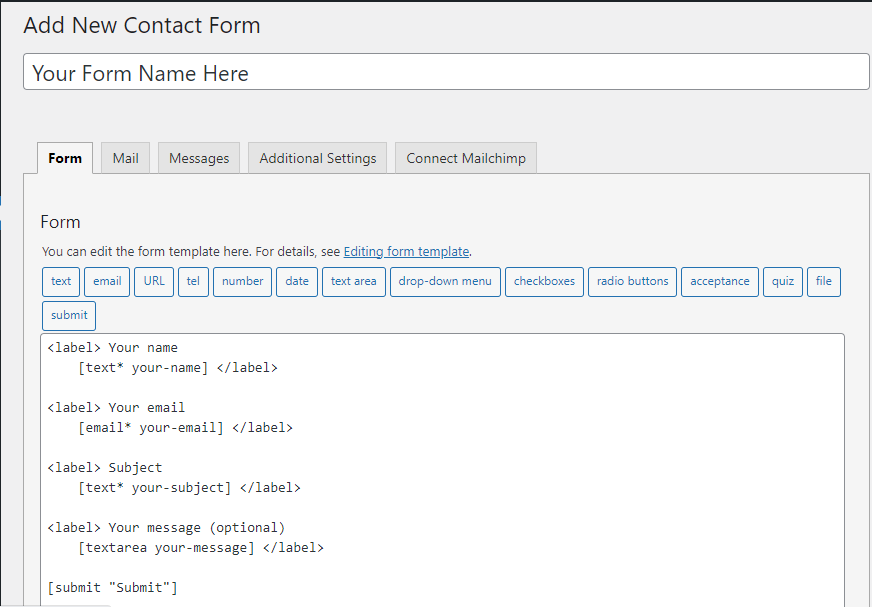Add a text area tag

point(353,281)
